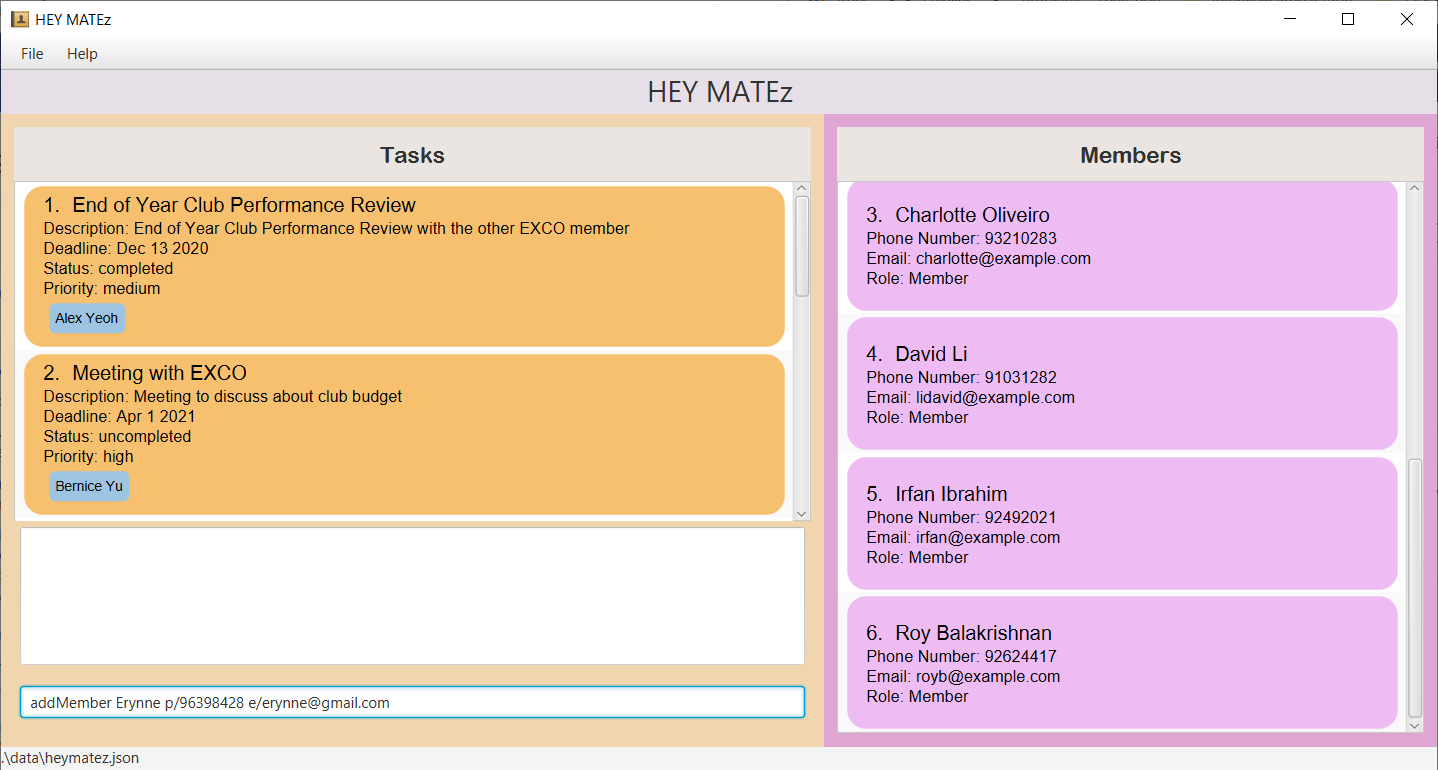Click the Alex Yeoh assignee tag
The image size is (1438, 770).
pos(87,318)
